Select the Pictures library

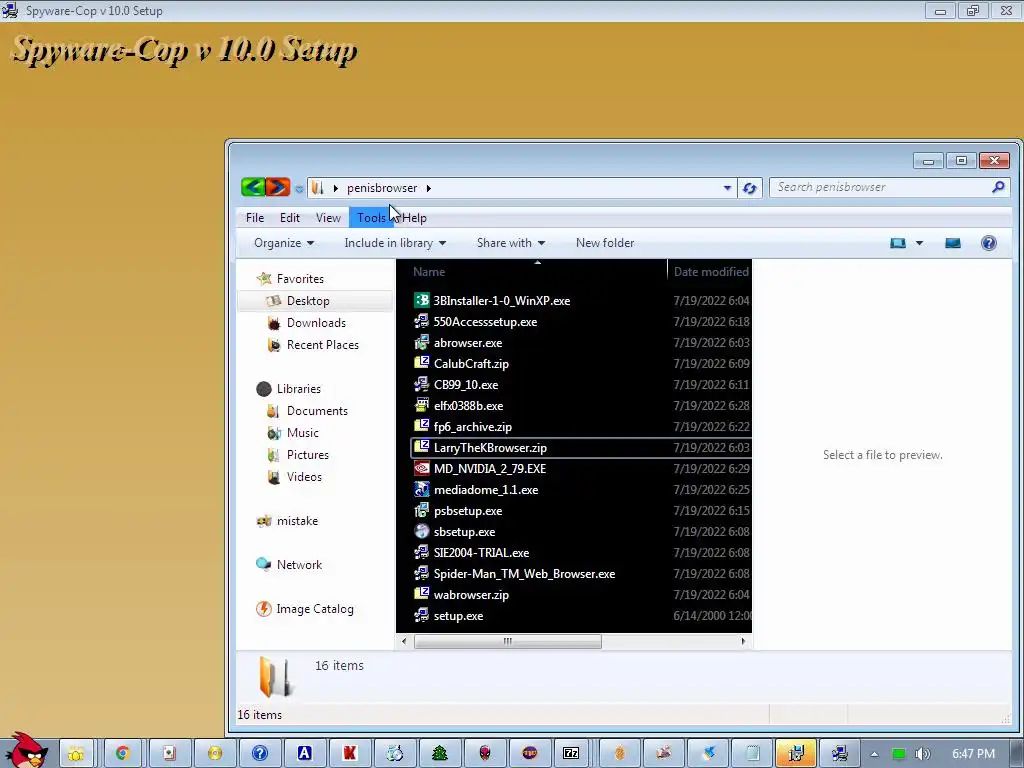click(308, 455)
